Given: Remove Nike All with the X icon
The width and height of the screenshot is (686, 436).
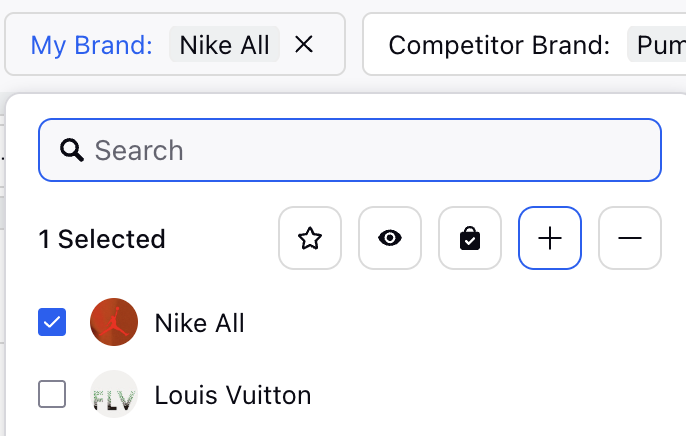Looking at the screenshot, I should [304, 44].
